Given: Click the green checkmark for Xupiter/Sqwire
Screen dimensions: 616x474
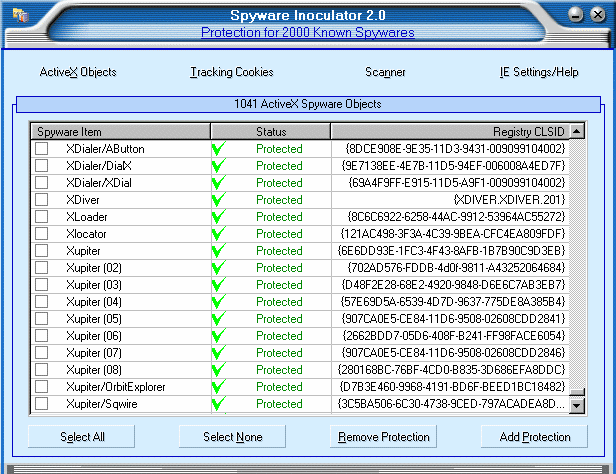Looking at the screenshot, I should pos(217,404).
